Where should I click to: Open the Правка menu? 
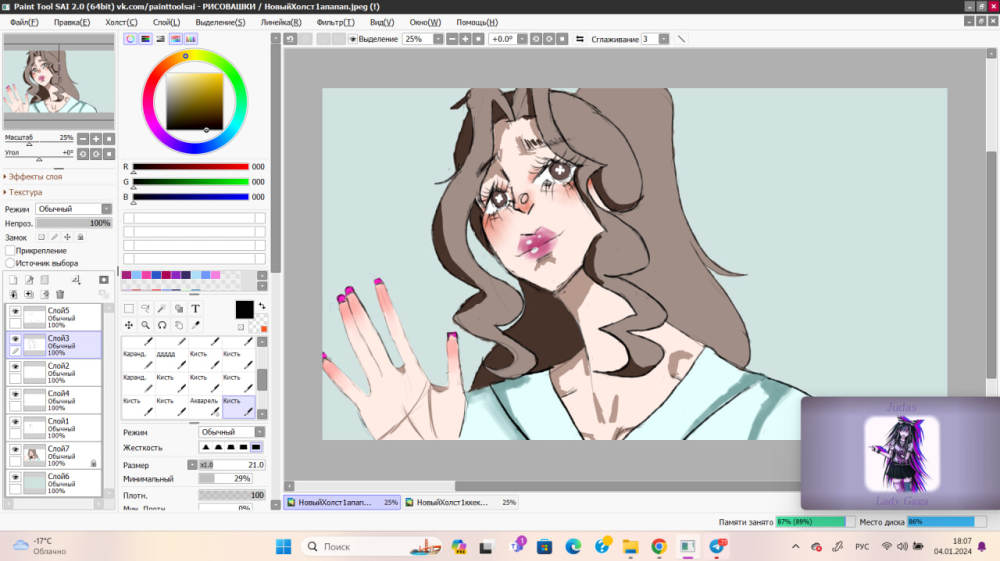(71, 22)
